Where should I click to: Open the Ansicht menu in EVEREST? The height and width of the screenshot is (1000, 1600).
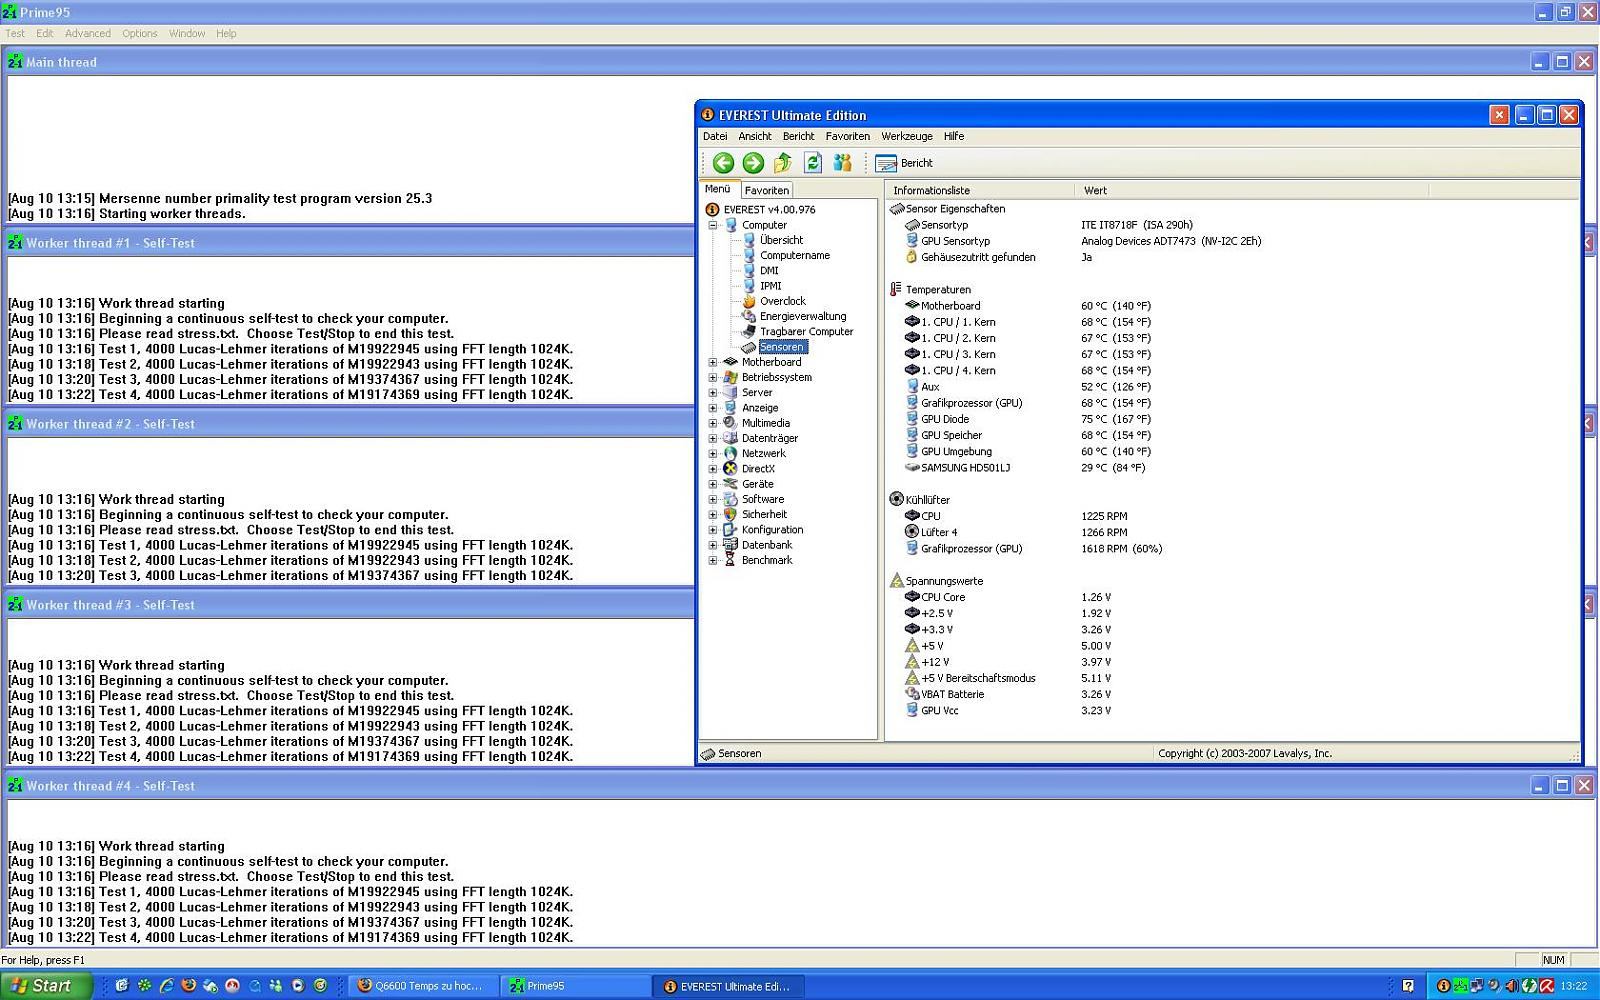click(x=755, y=136)
